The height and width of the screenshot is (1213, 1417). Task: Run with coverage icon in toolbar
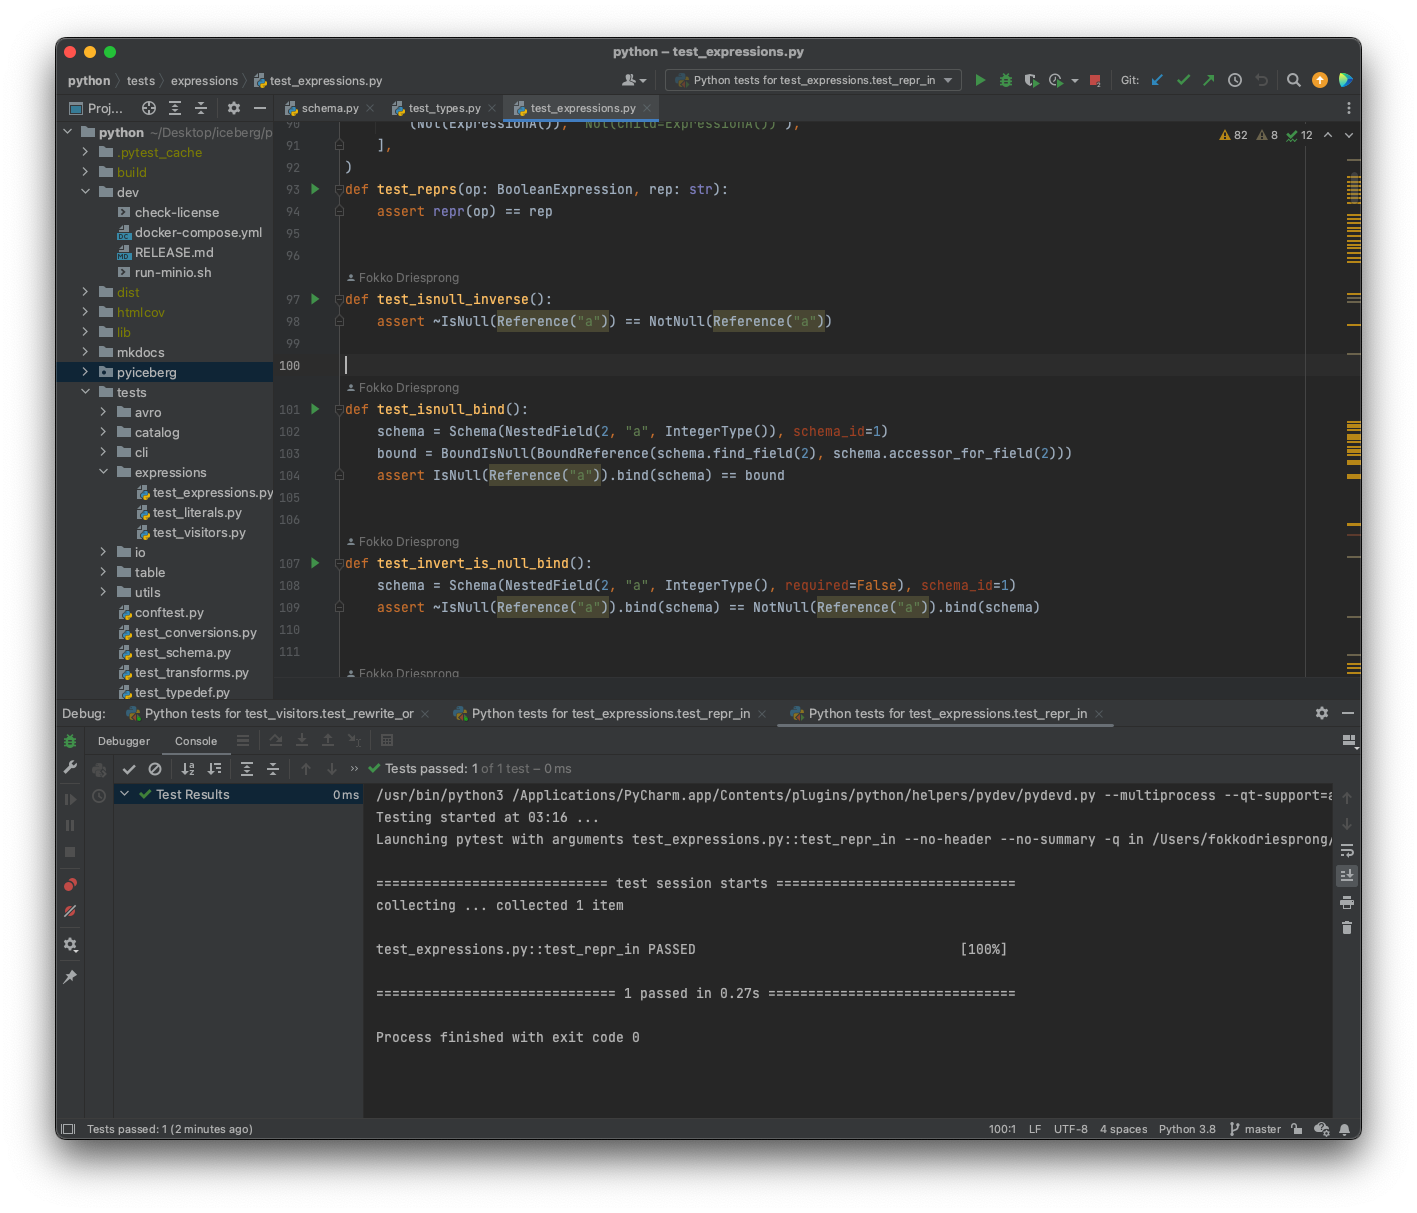point(1031,80)
